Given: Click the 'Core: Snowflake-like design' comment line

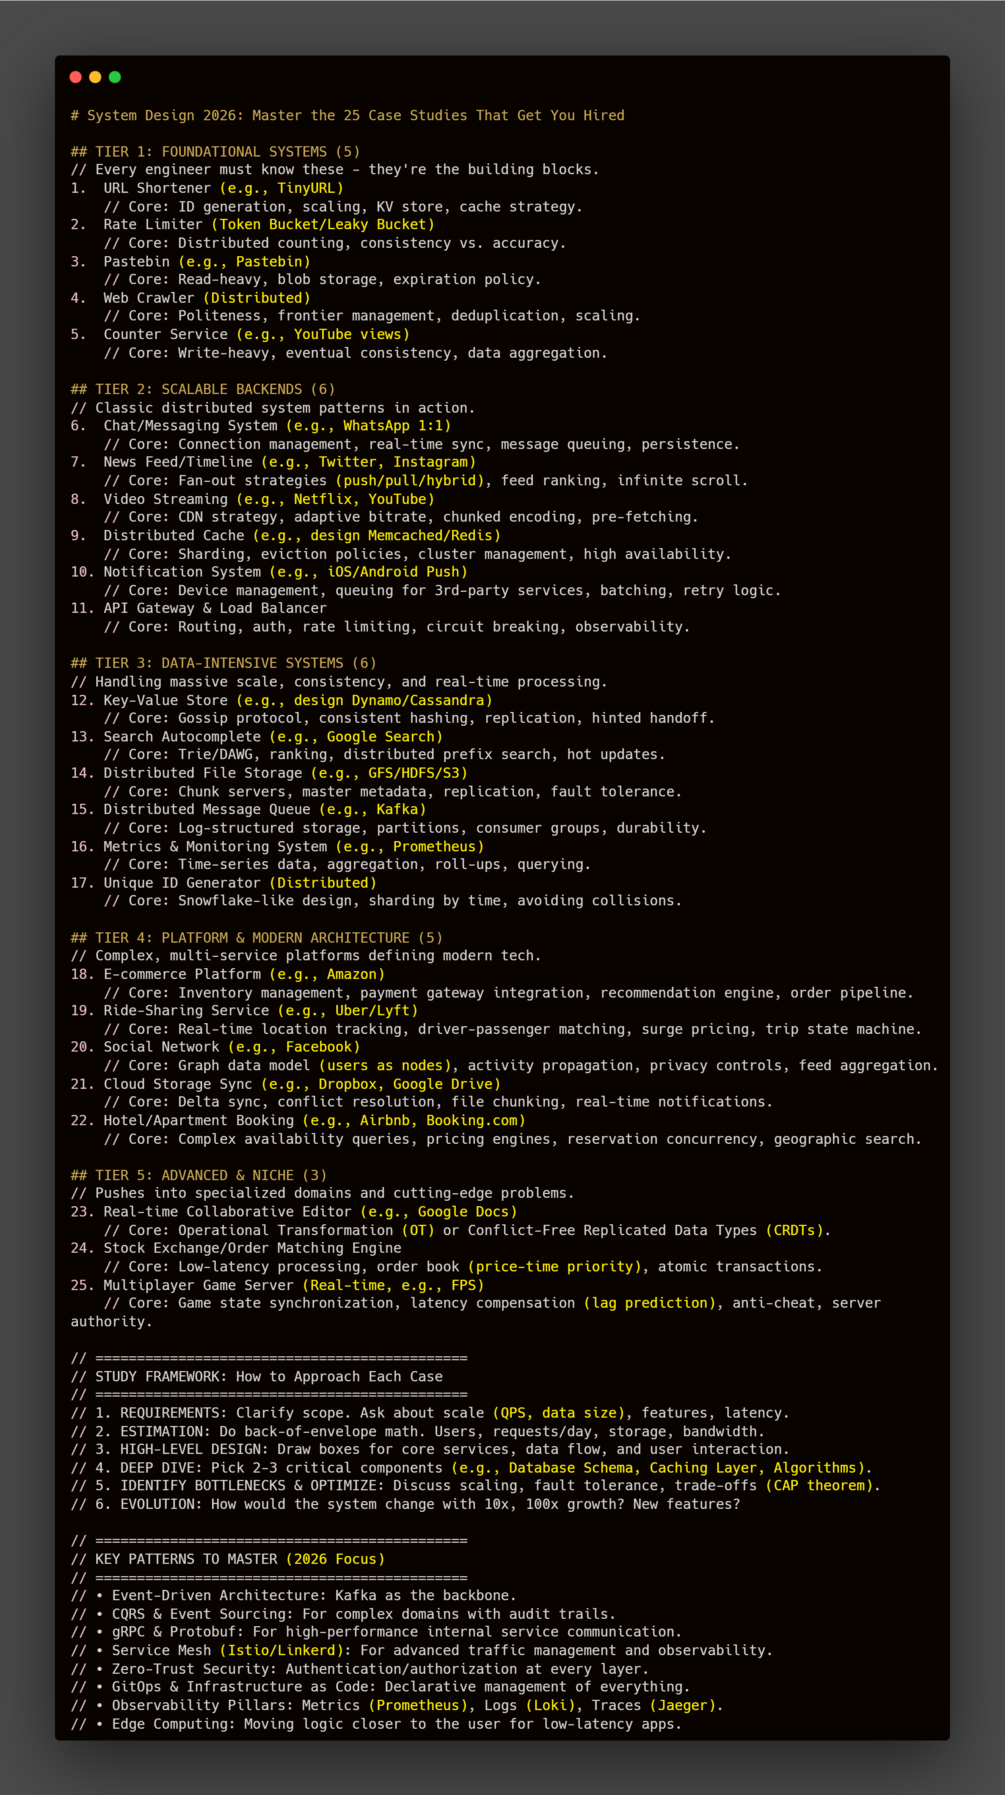Looking at the screenshot, I should pyautogui.click(x=393, y=902).
